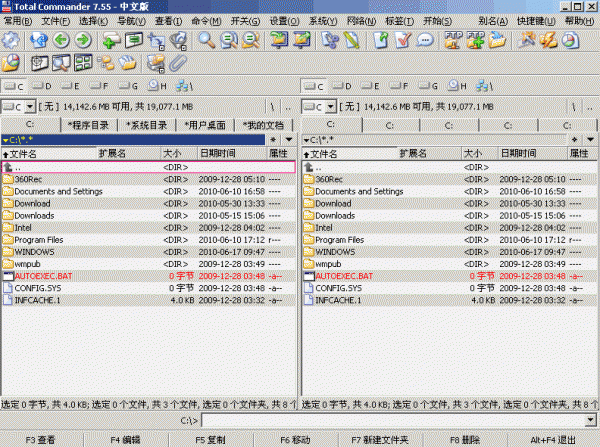Select Intel folder in left panel
This screenshot has width=600, height=447.
[x=148, y=228]
